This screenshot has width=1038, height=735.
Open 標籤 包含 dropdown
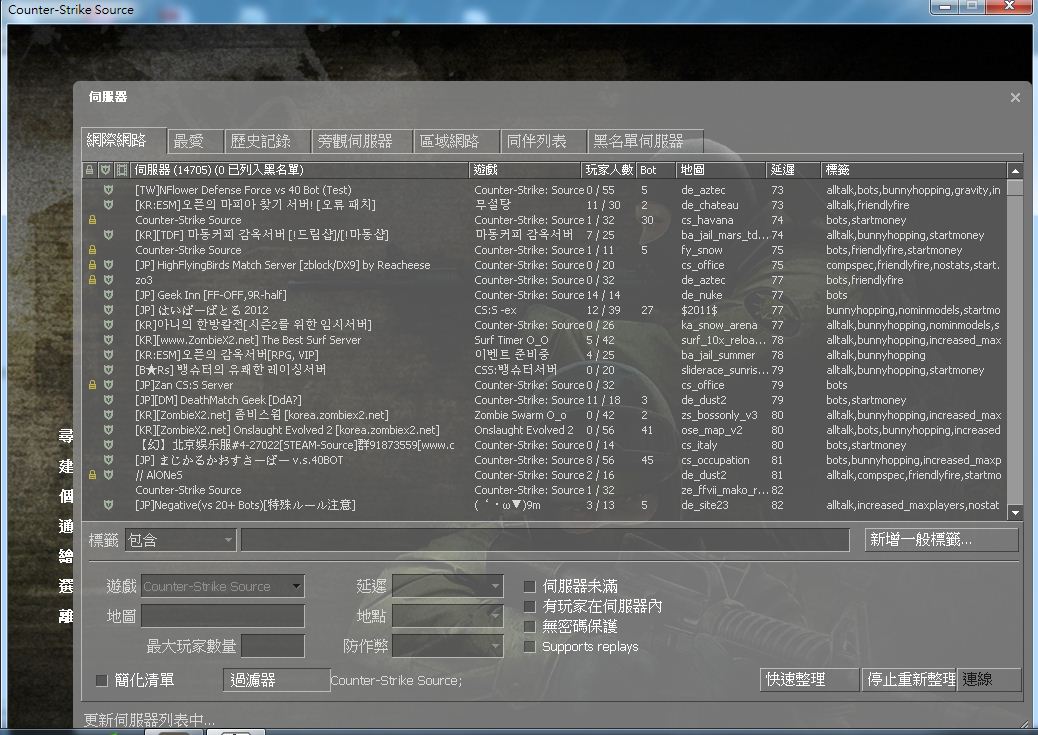coord(180,540)
